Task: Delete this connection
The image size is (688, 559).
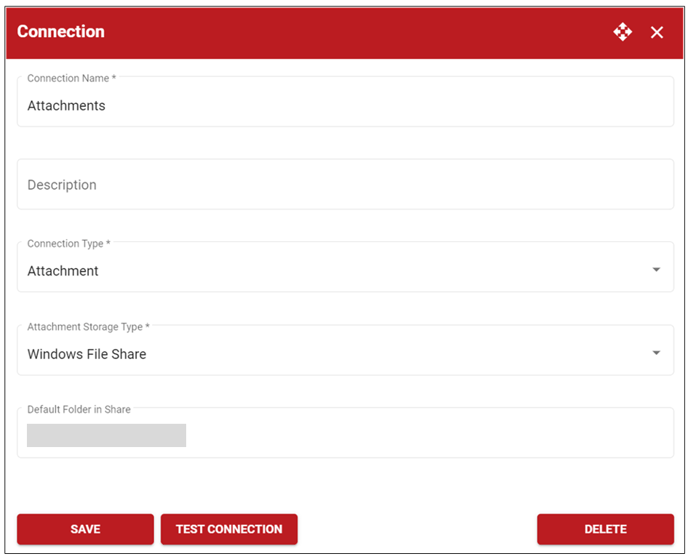Action: point(606,529)
